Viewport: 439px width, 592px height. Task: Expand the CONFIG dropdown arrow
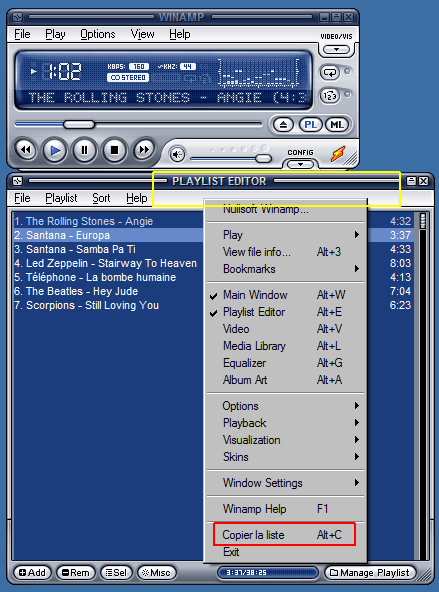pos(300,164)
